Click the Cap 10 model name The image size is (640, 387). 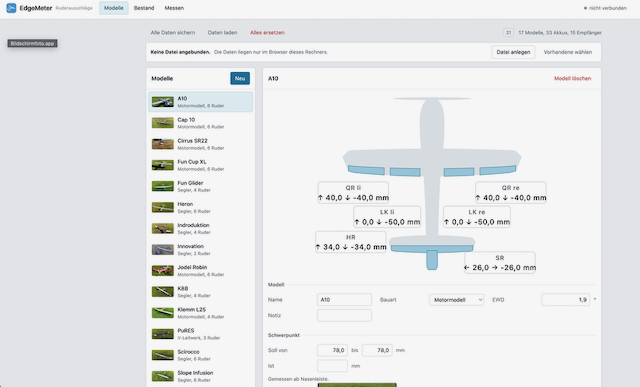tap(186, 120)
